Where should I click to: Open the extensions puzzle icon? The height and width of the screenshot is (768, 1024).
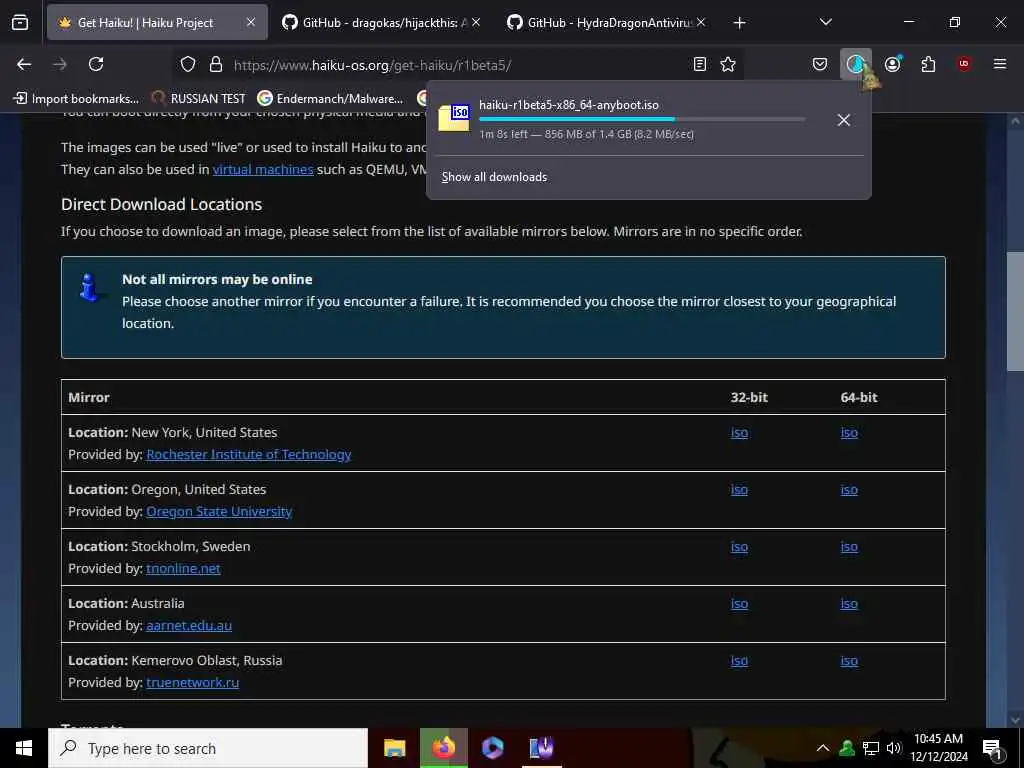(x=928, y=64)
